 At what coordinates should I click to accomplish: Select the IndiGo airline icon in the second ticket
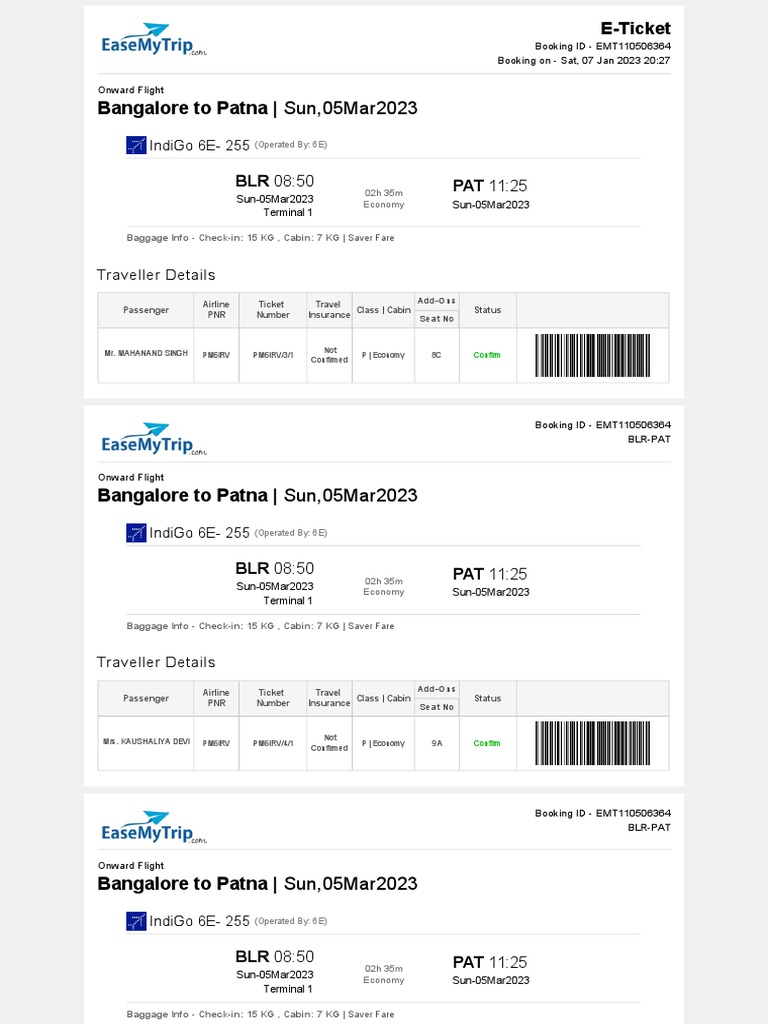(136, 533)
